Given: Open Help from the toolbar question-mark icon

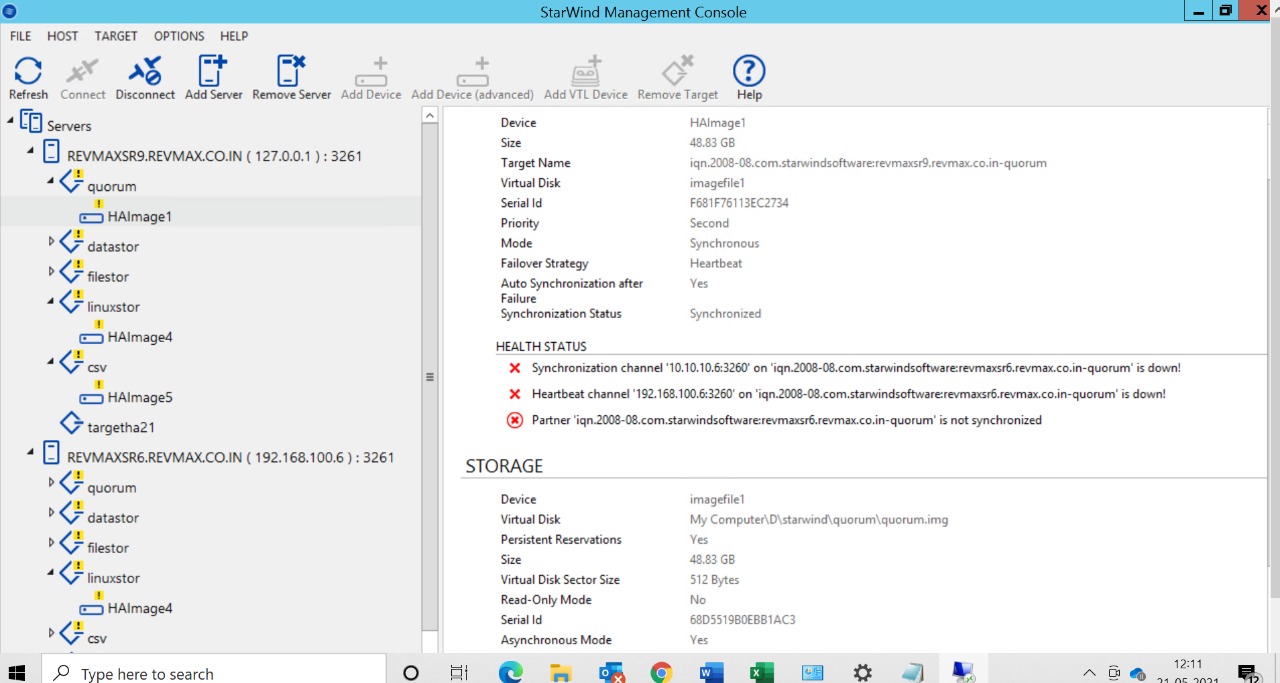Looking at the screenshot, I should click(749, 71).
